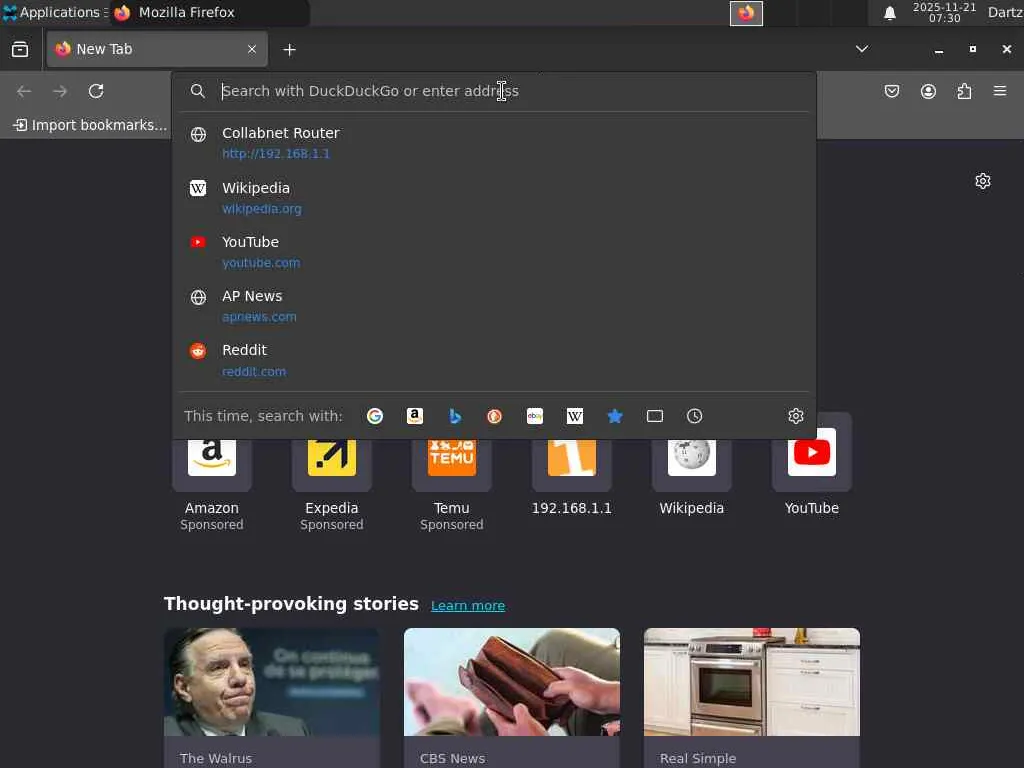Select Mozilla Firefox taskbar entry
Screen dimensions: 1024x768
coord(209,12)
